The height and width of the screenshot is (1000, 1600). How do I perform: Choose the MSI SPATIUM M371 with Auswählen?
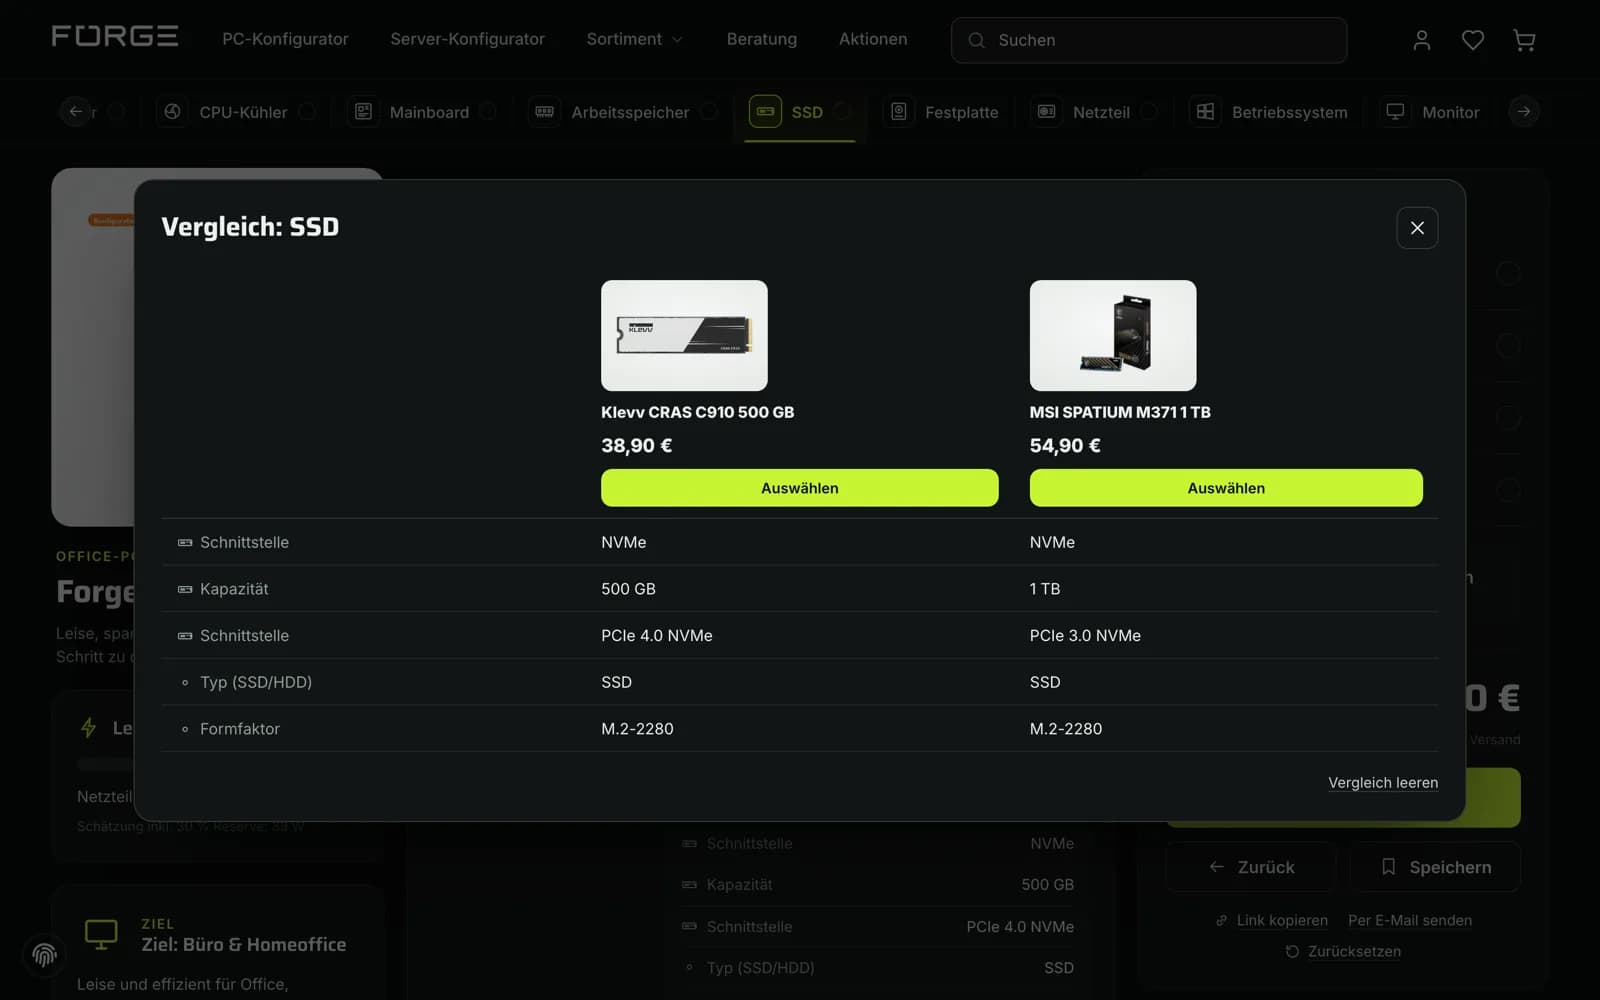pos(1226,488)
